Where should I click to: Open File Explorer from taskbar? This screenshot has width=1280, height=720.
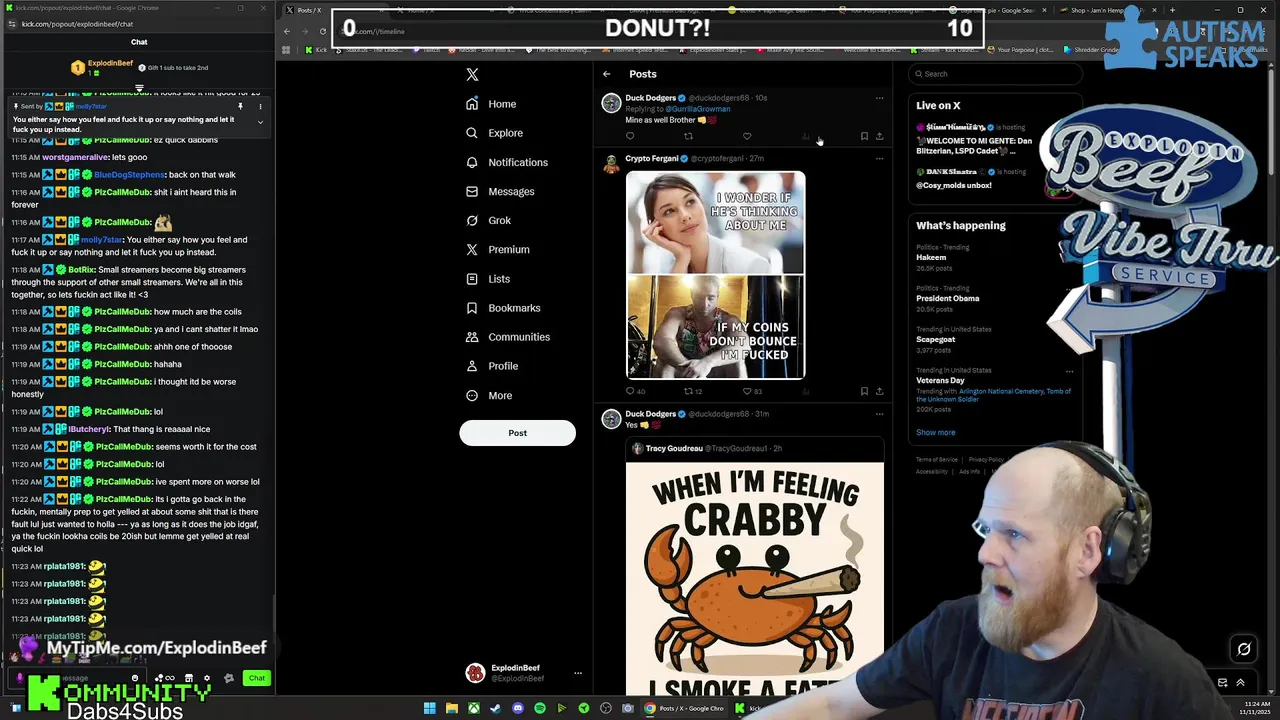tap(452, 708)
